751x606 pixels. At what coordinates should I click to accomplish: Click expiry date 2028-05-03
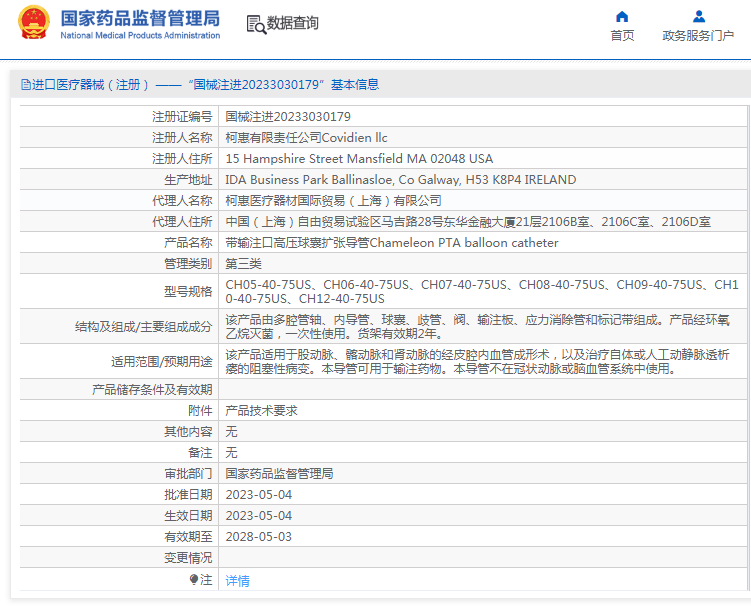click(259, 537)
